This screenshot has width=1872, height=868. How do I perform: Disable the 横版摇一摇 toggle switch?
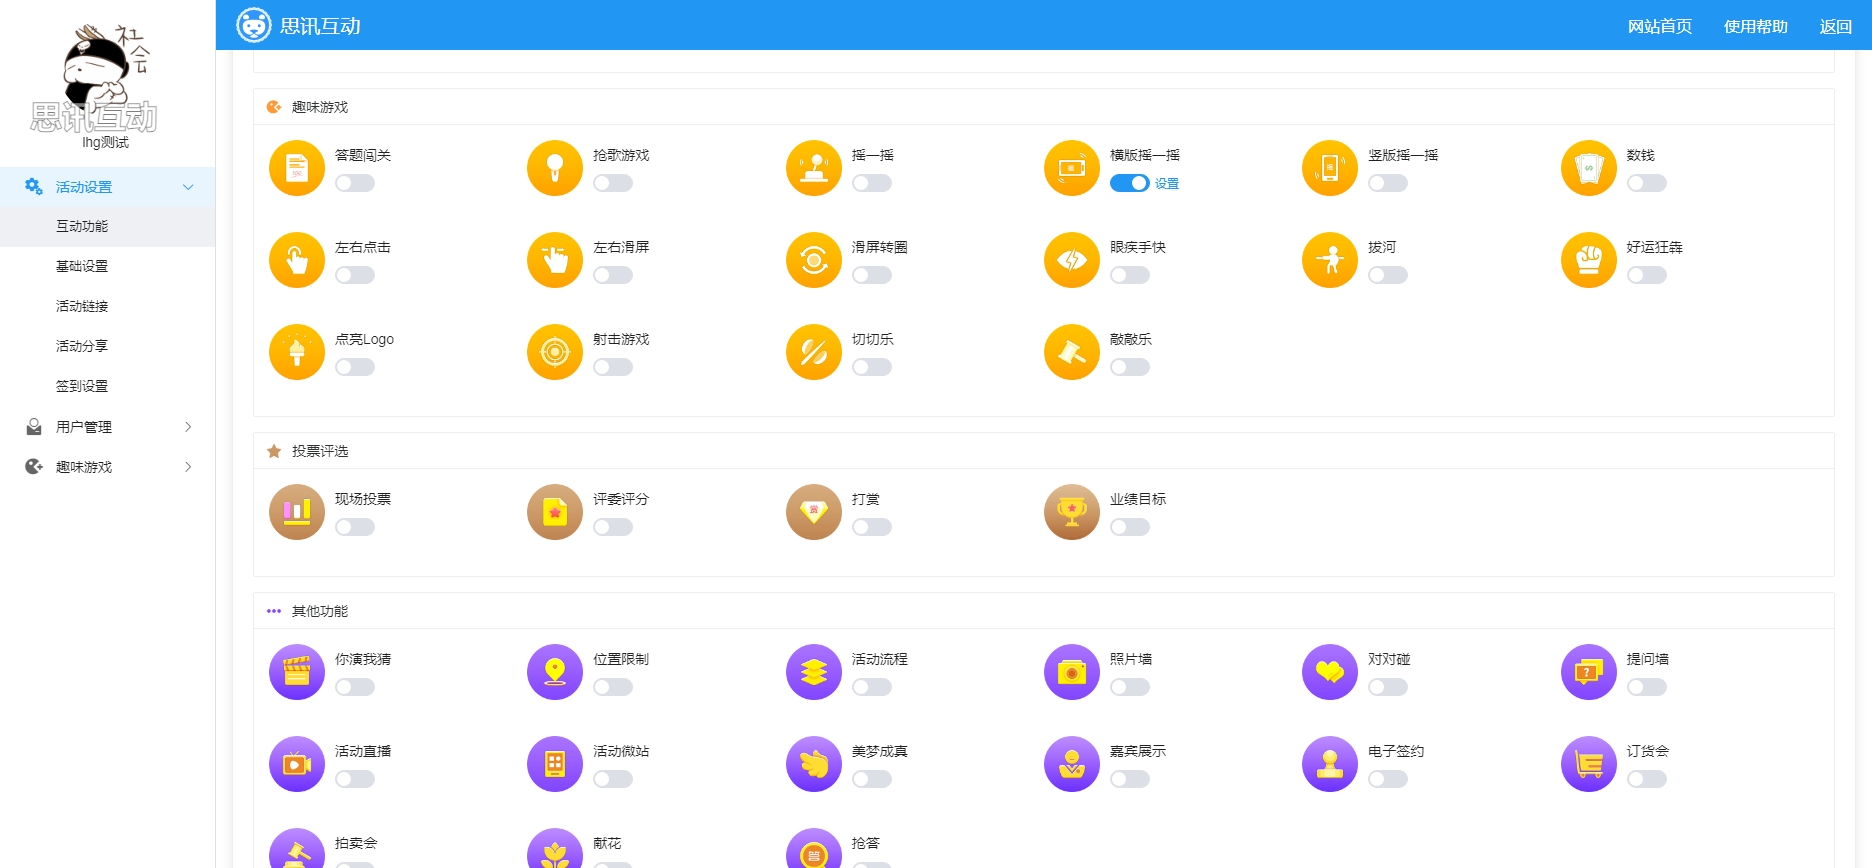(x=1129, y=183)
